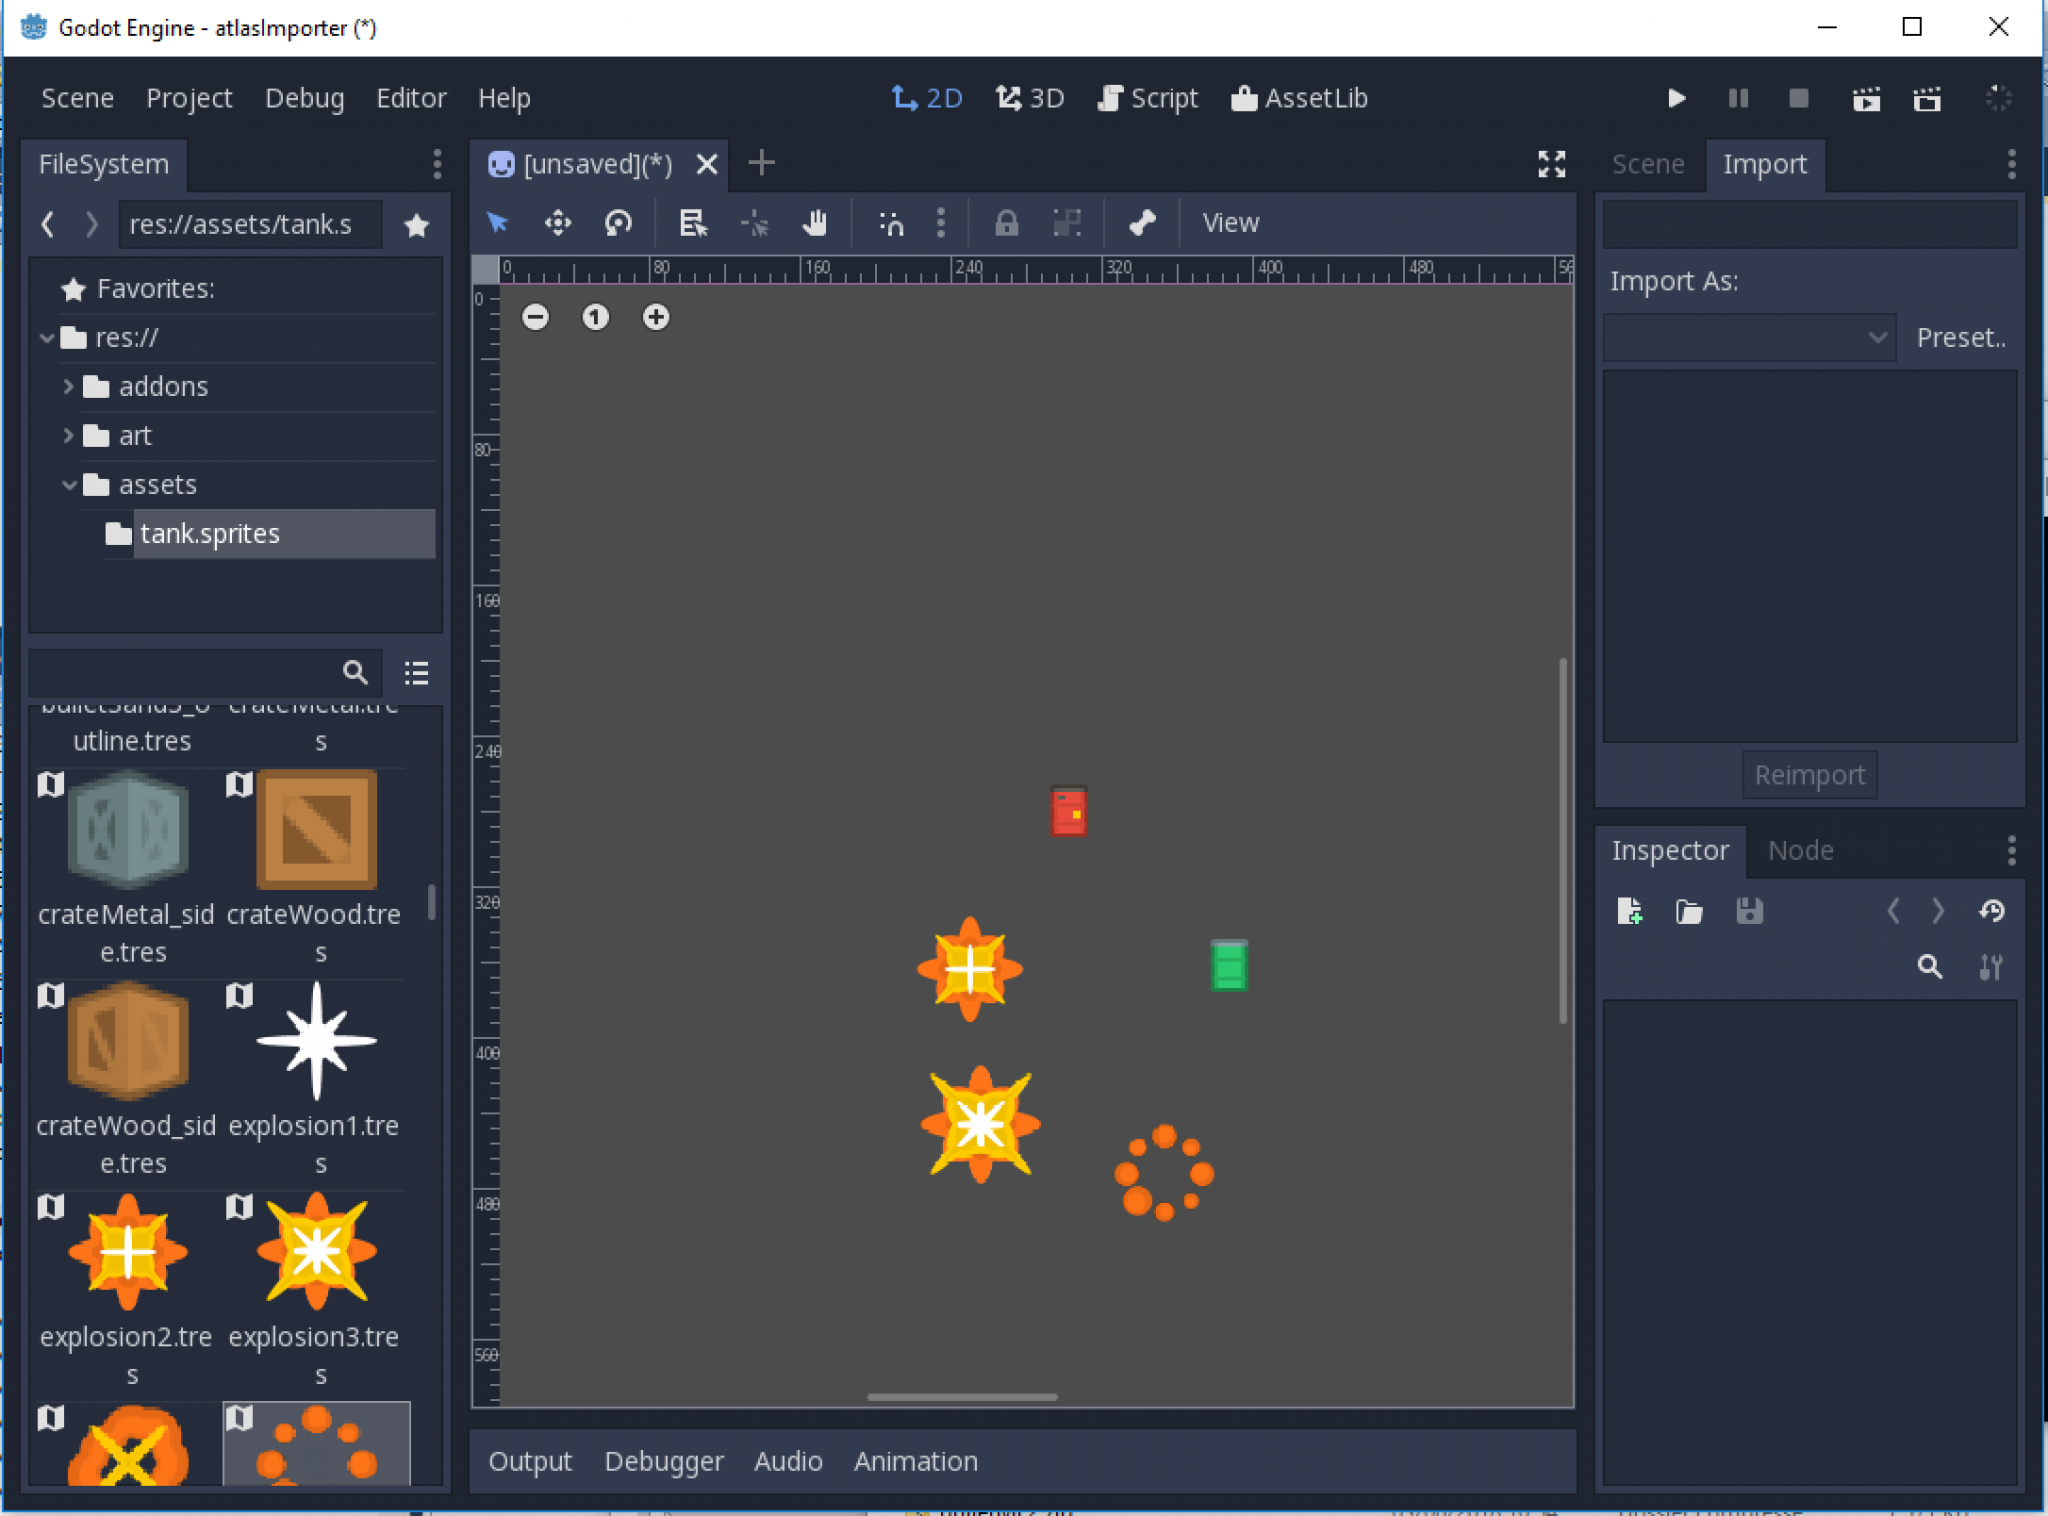The width and height of the screenshot is (2048, 1516).
Task: Select the List Select tool
Action: (x=692, y=223)
